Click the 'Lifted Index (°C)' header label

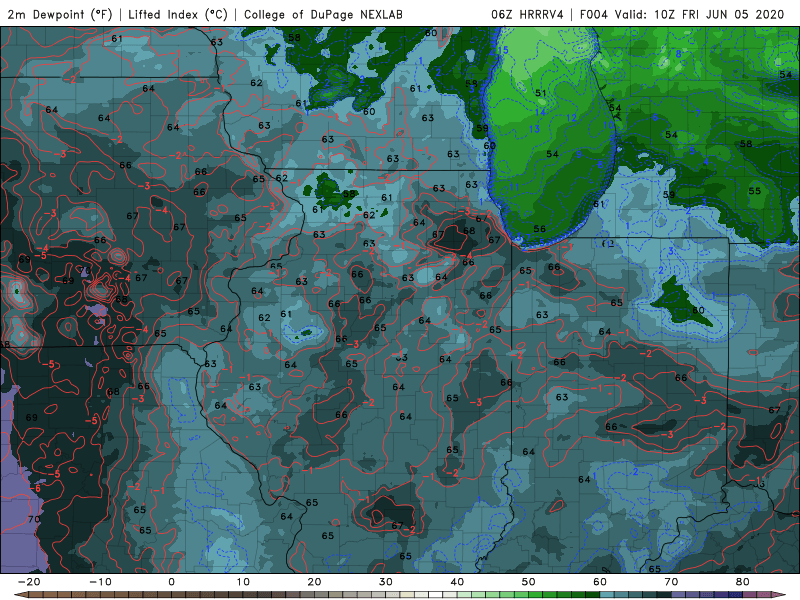coord(178,15)
